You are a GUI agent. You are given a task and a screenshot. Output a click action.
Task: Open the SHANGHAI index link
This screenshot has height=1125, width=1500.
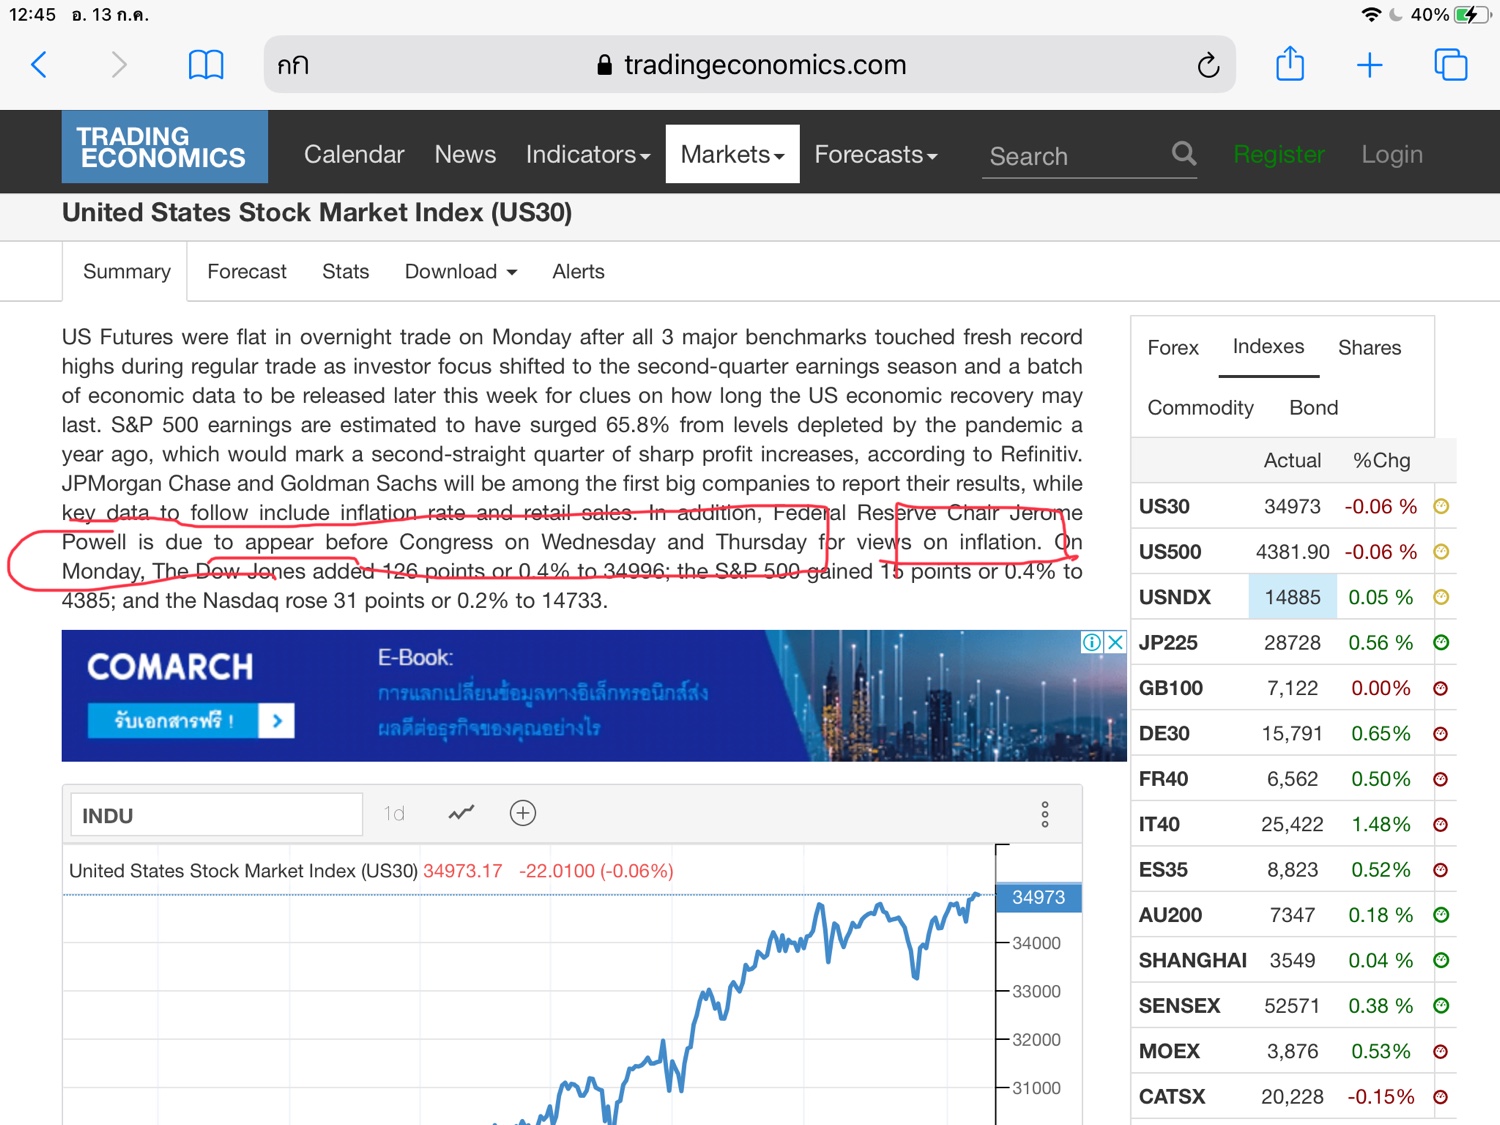pyautogui.click(x=1193, y=961)
